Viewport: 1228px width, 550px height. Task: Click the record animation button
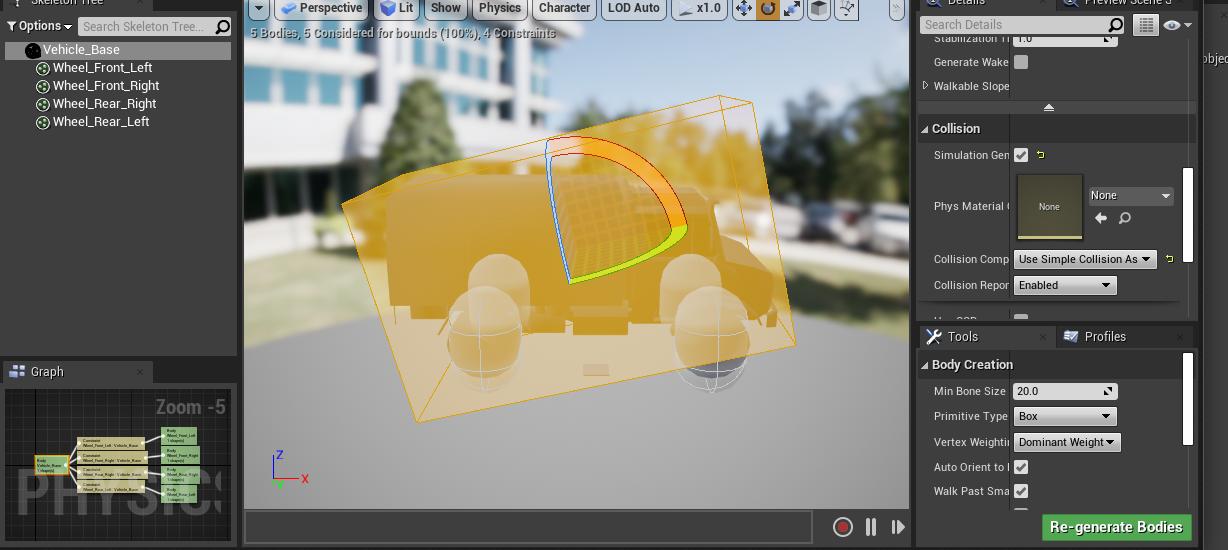843,527
